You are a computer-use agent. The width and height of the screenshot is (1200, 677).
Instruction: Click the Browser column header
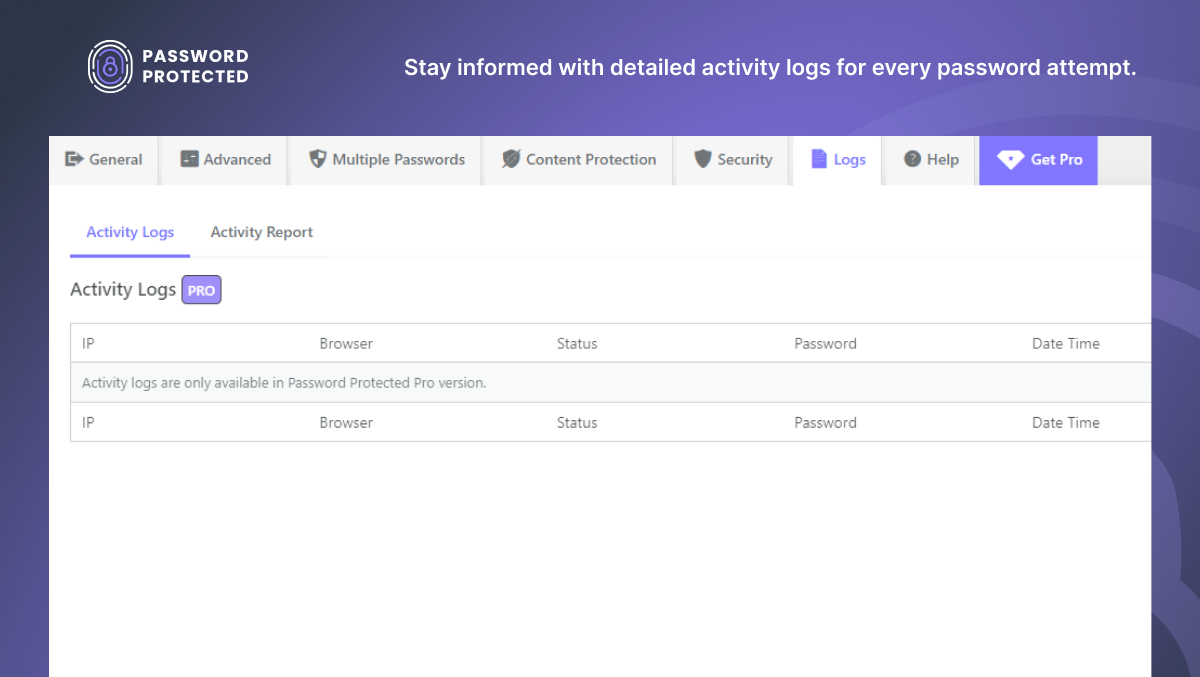click(346, 343)
